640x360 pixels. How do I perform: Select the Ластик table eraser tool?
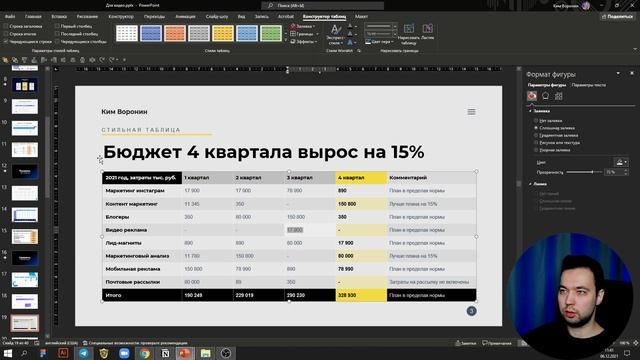click(x=427, y=32)
